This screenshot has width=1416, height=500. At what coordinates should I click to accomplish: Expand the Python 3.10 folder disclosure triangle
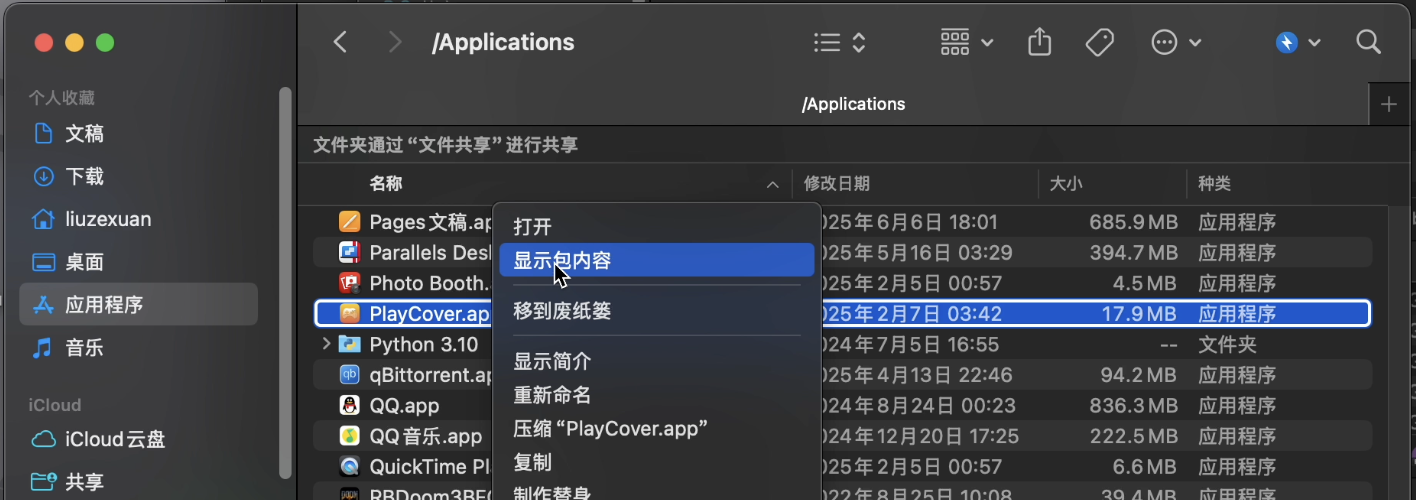coord(325,344)
